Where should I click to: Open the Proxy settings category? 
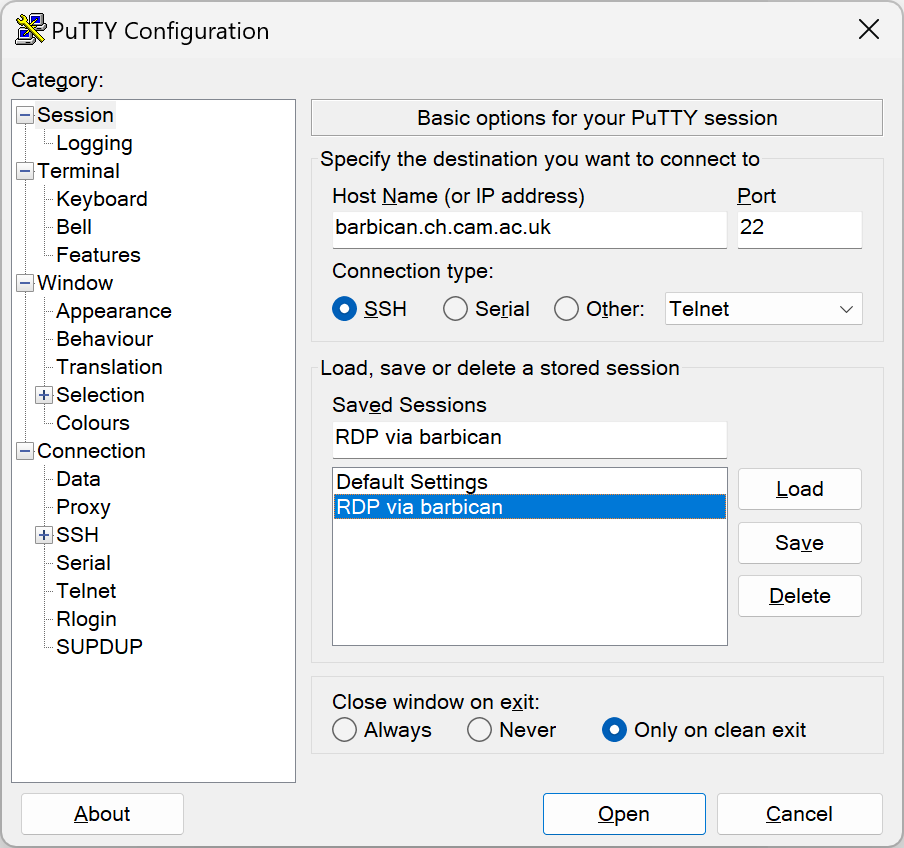(x=83, y=507)
